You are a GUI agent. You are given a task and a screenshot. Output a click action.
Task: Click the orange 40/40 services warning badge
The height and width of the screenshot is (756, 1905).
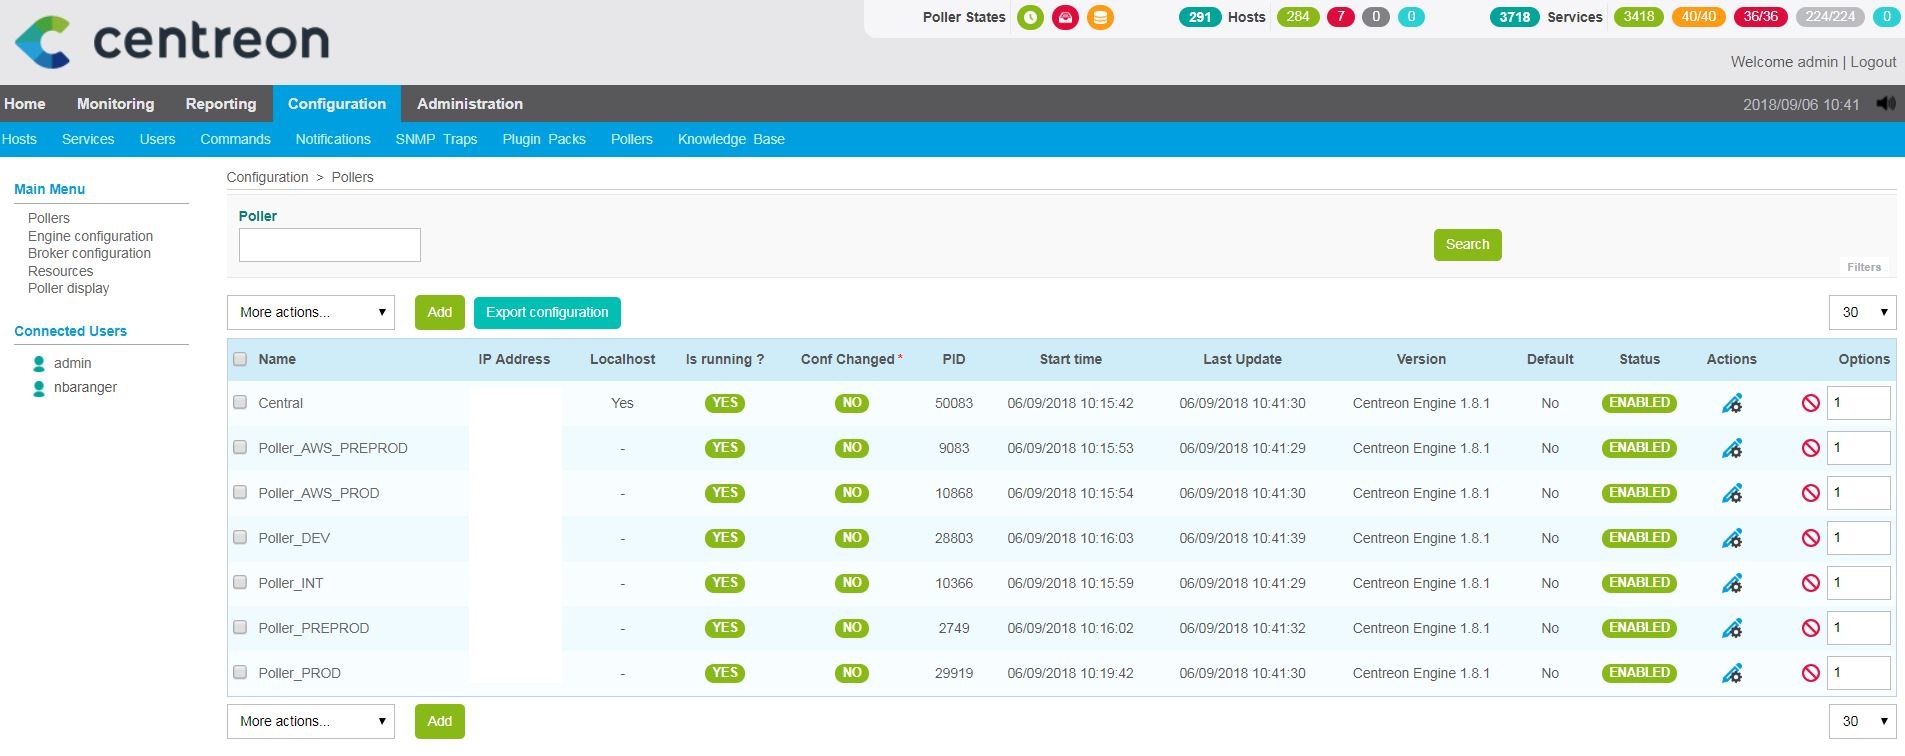1699,17
